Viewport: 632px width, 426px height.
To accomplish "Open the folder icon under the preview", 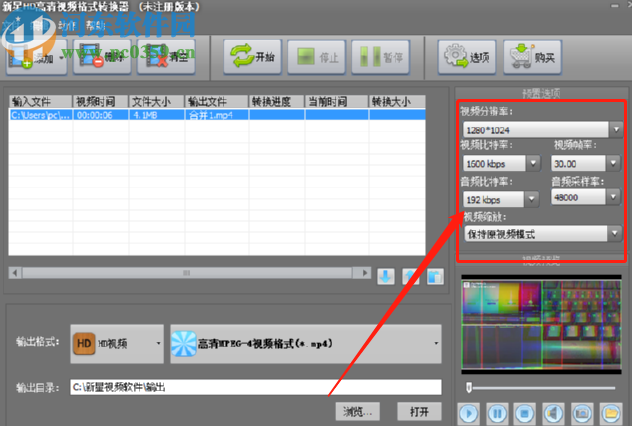I will point(611,414).
